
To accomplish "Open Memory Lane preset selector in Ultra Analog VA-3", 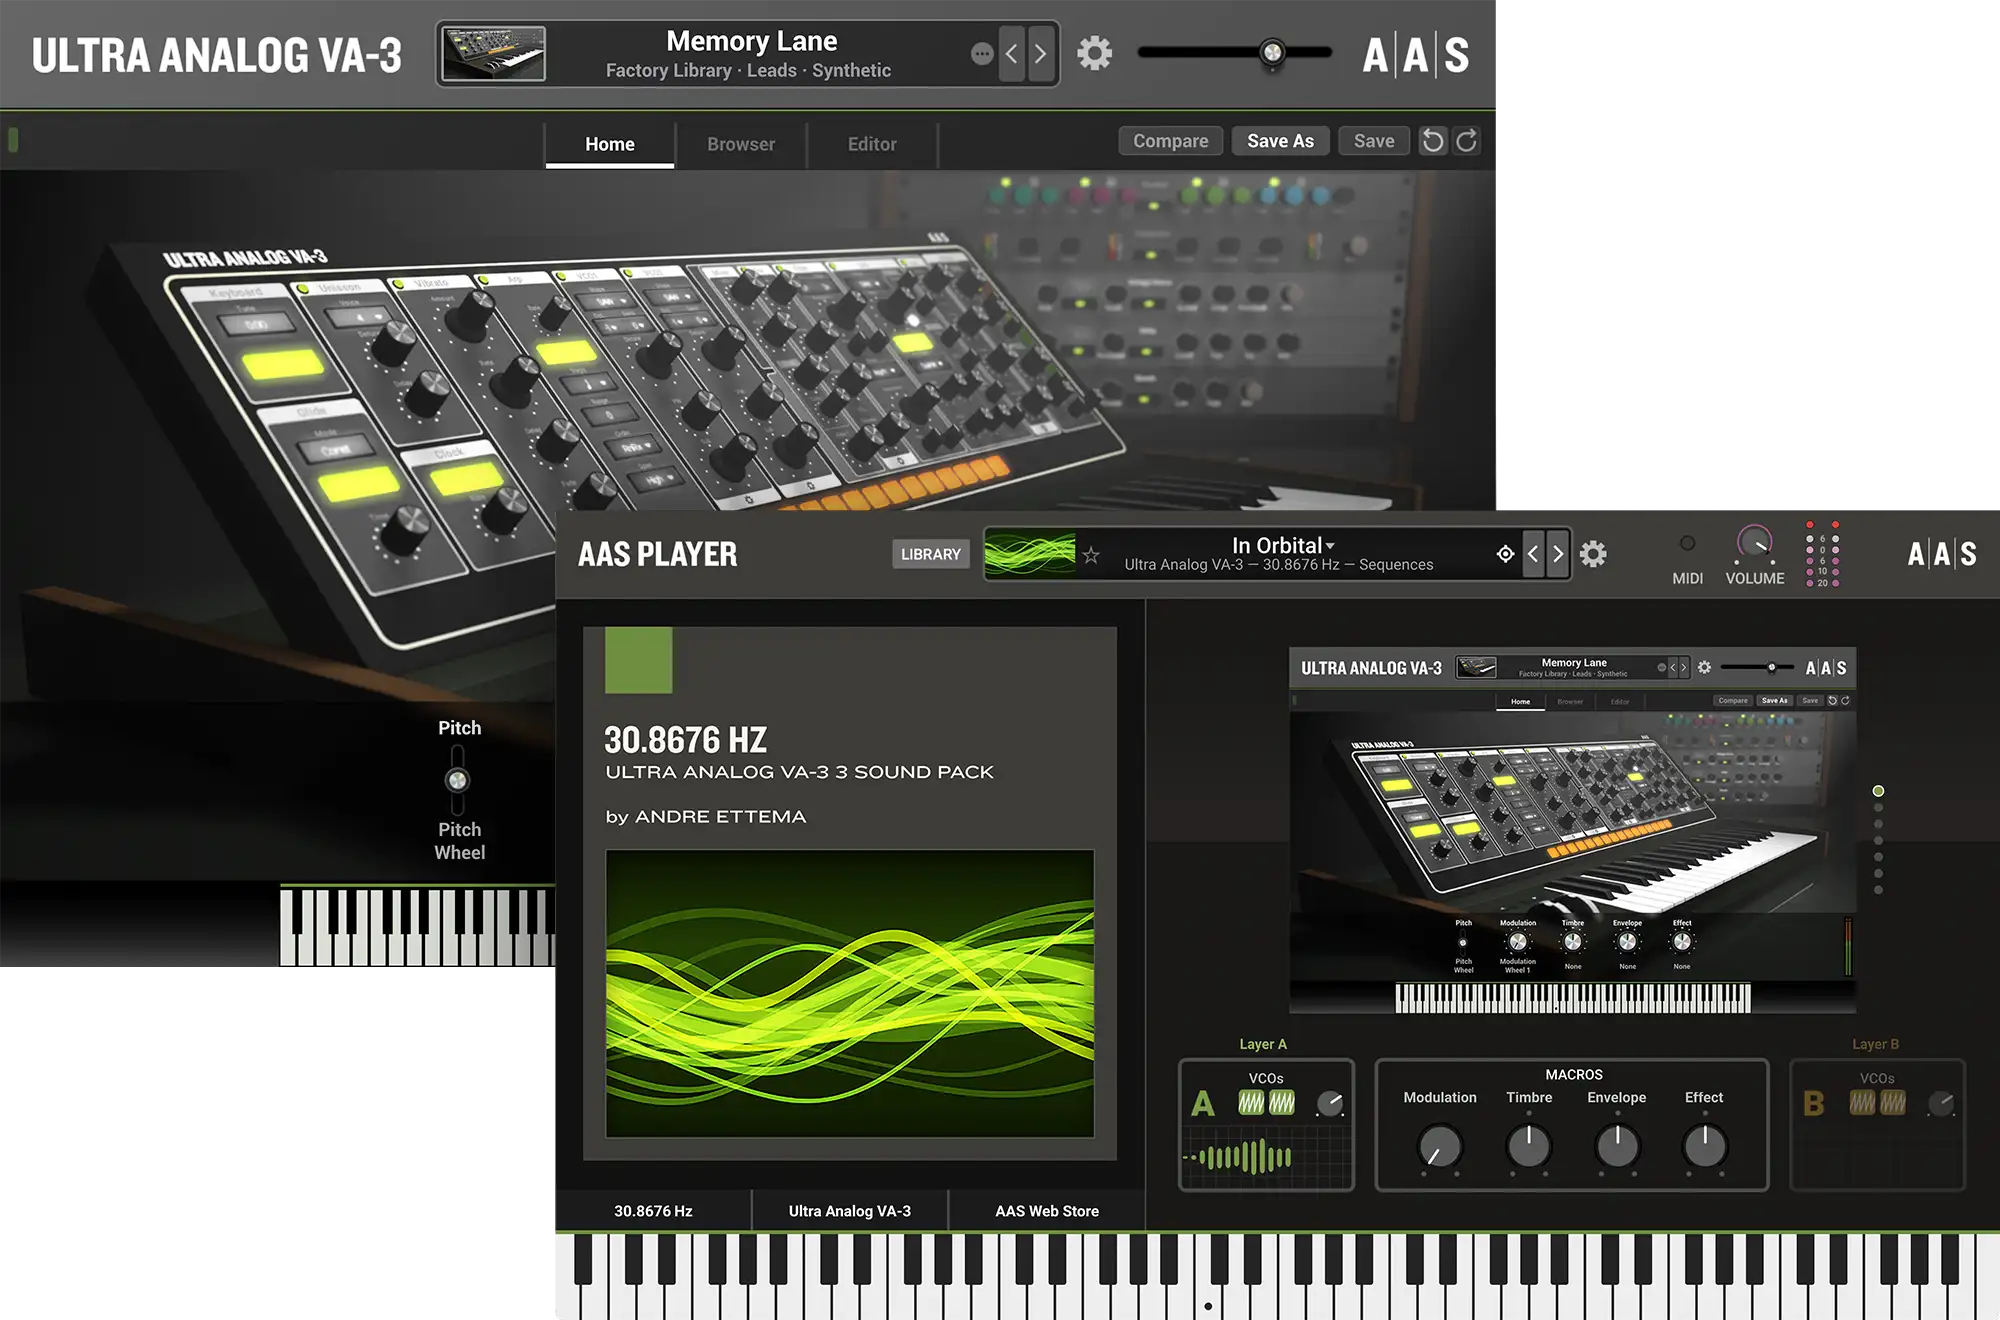I will click(x=748, y=54).
